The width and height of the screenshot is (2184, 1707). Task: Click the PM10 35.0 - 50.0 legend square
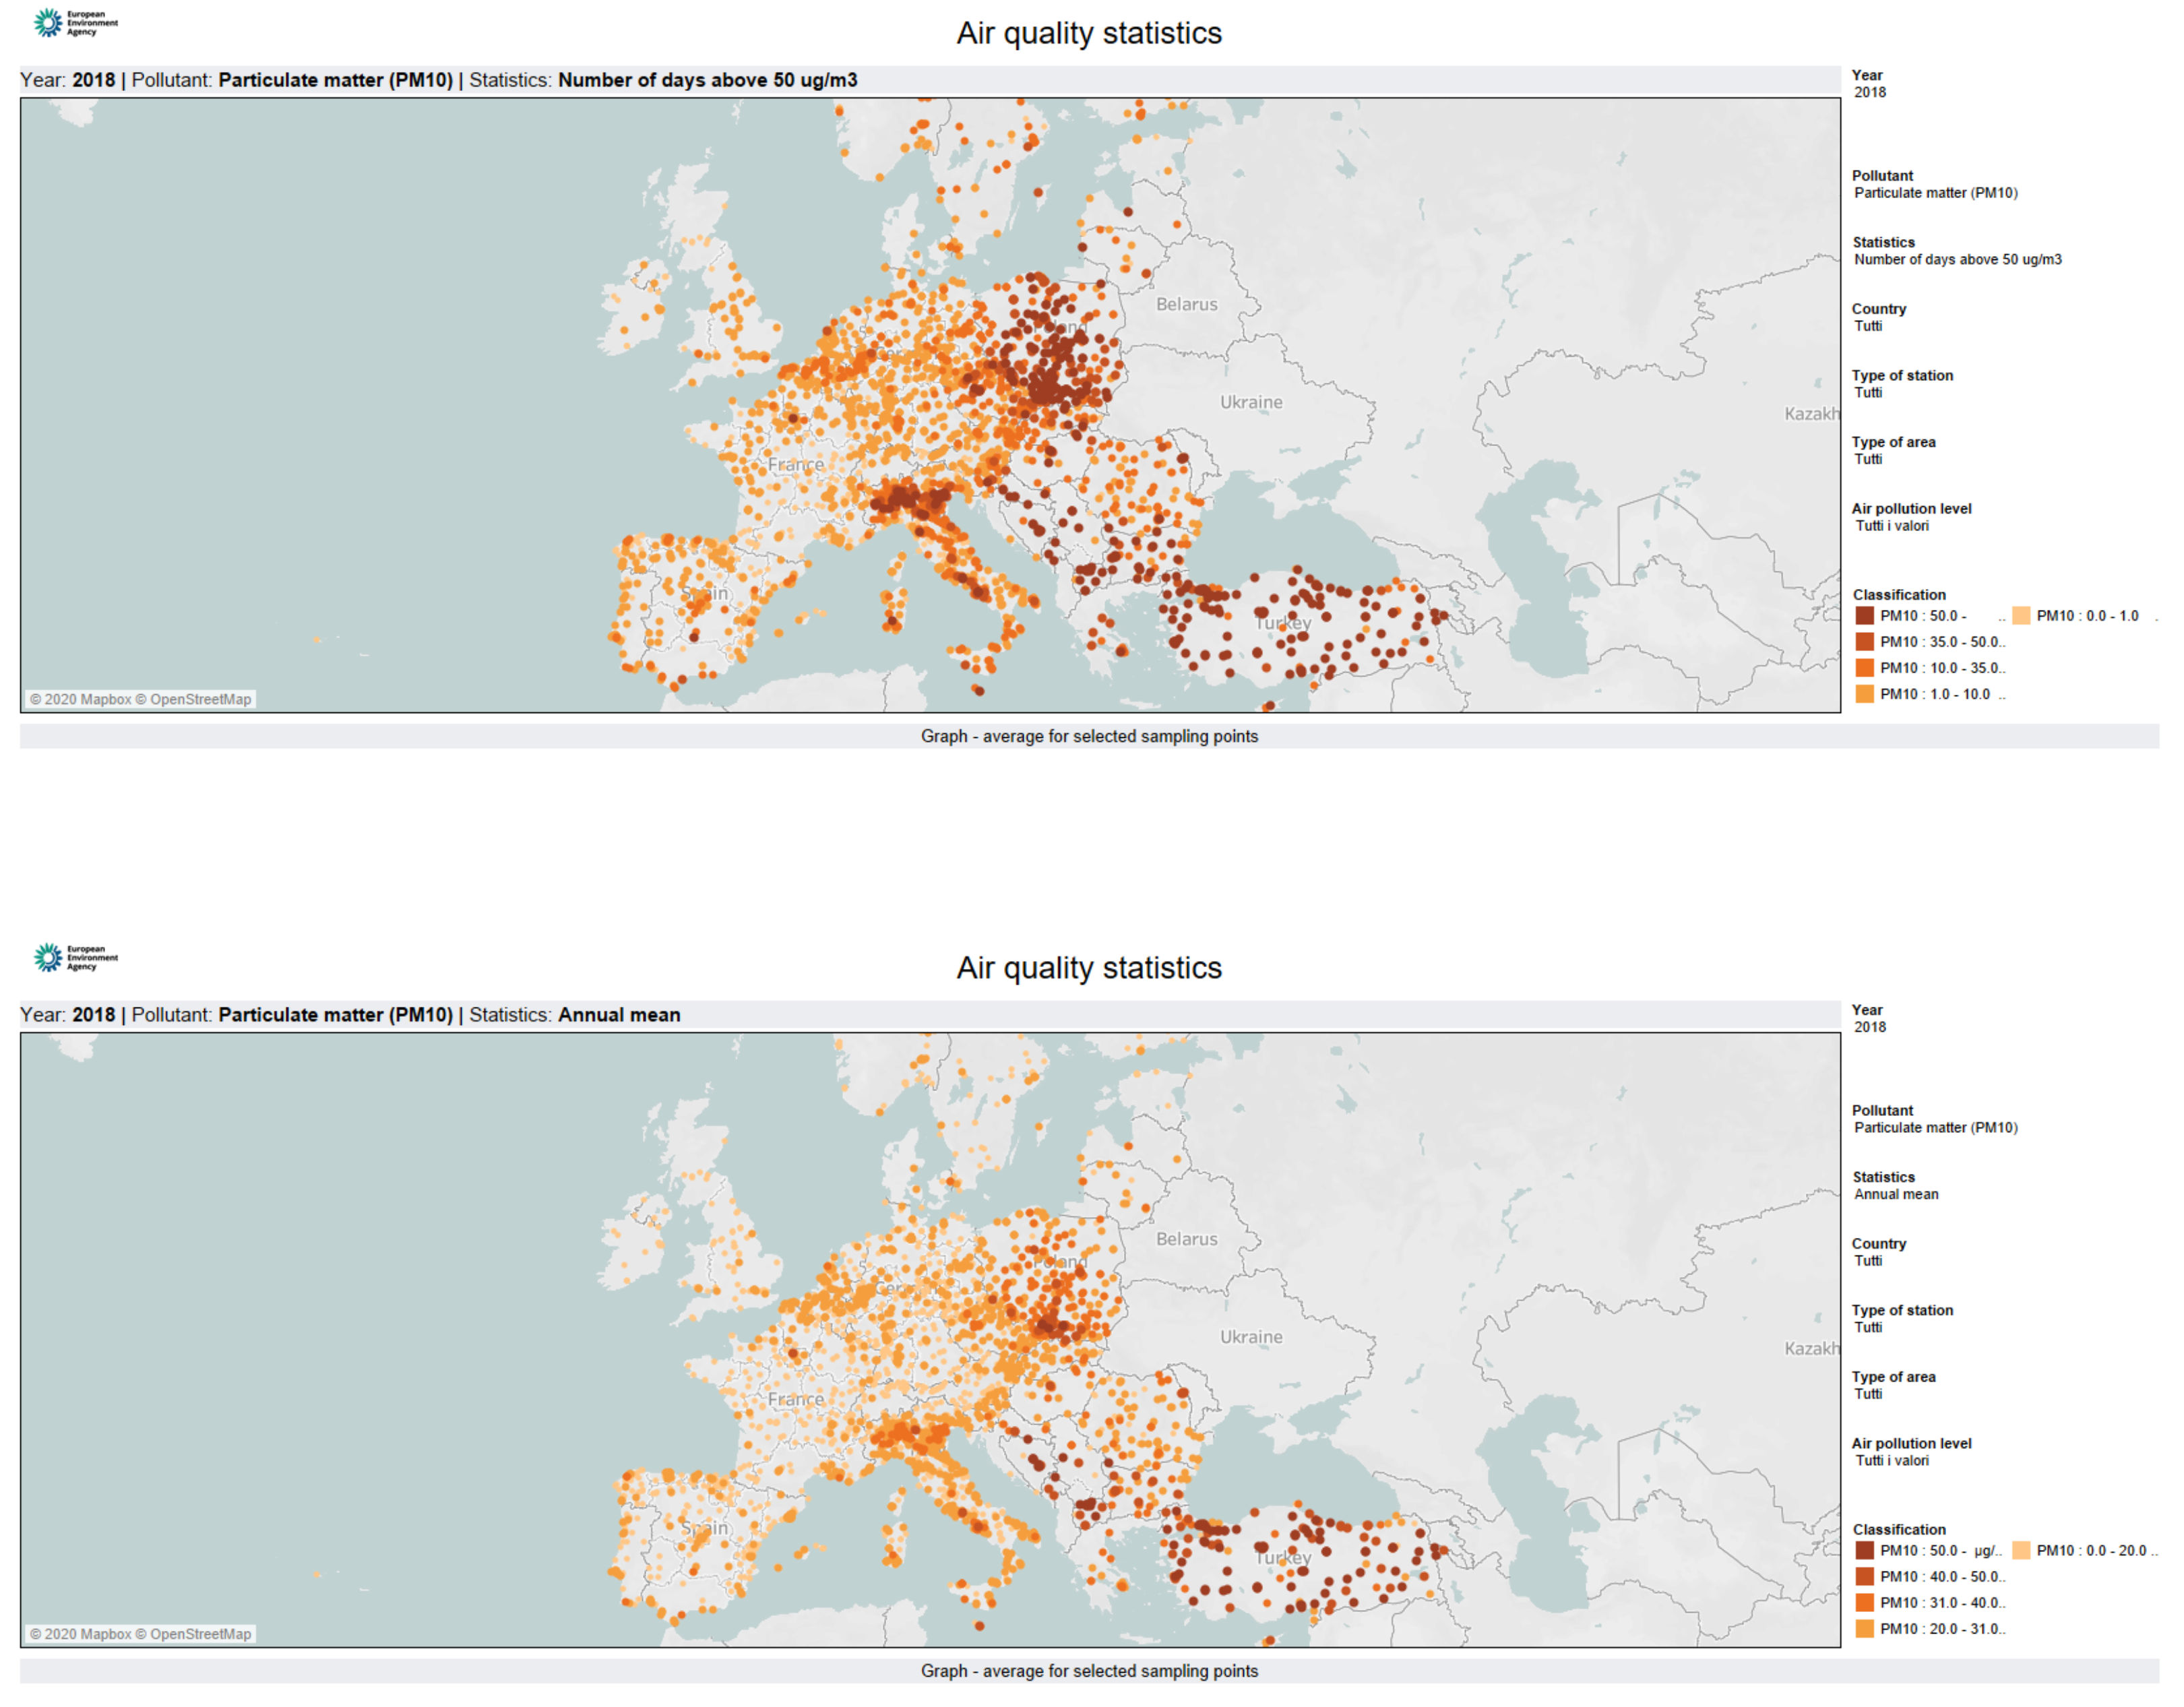coord(1864,642)
